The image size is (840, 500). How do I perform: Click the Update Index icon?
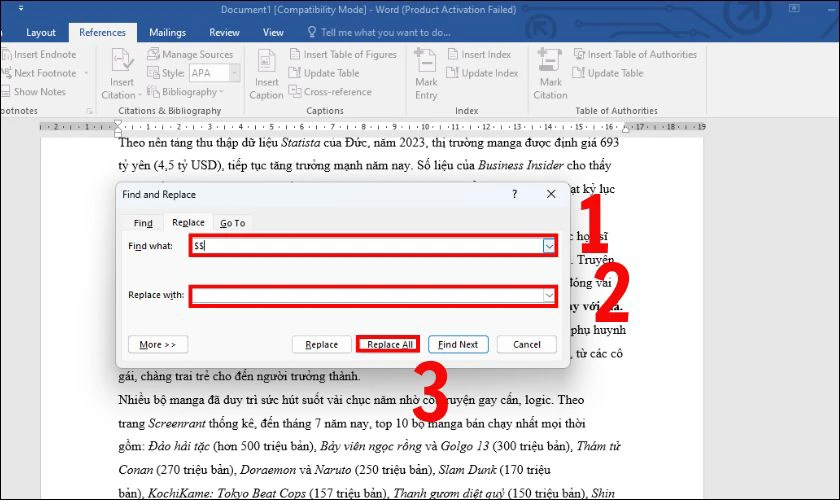[x=453, y=73]
